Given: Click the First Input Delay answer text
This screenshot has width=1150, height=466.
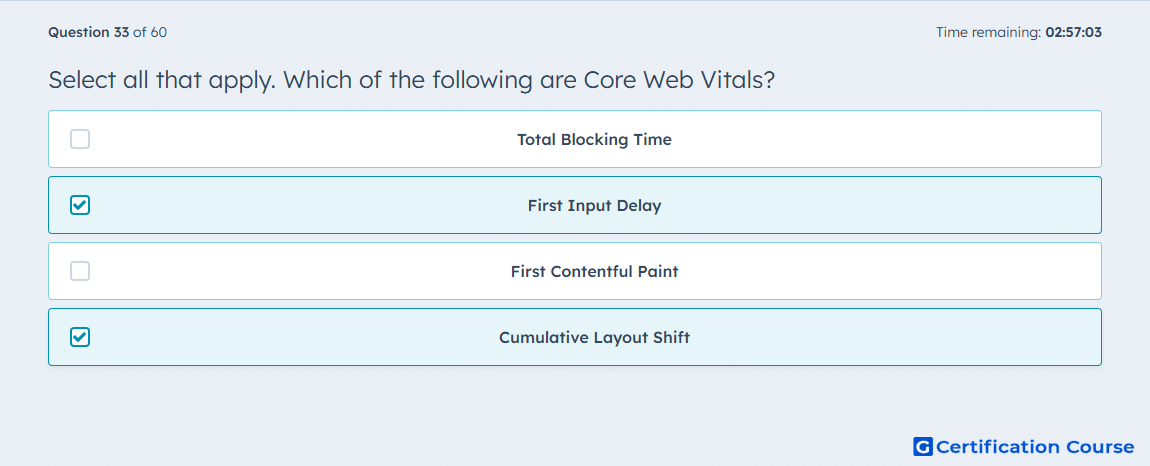Looking at the screenshot, I should tap(594, 205).
